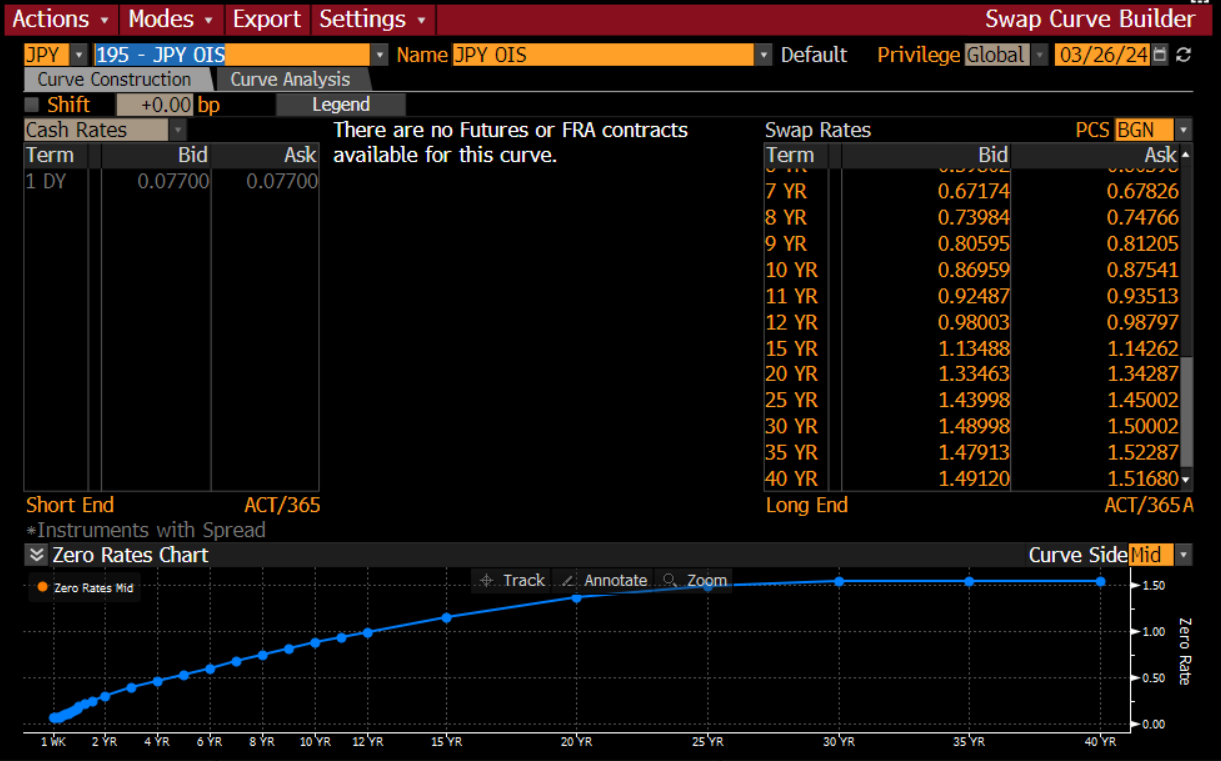Click the Export button
This screenshot has width=1221, height=761.
pos(266,19)
